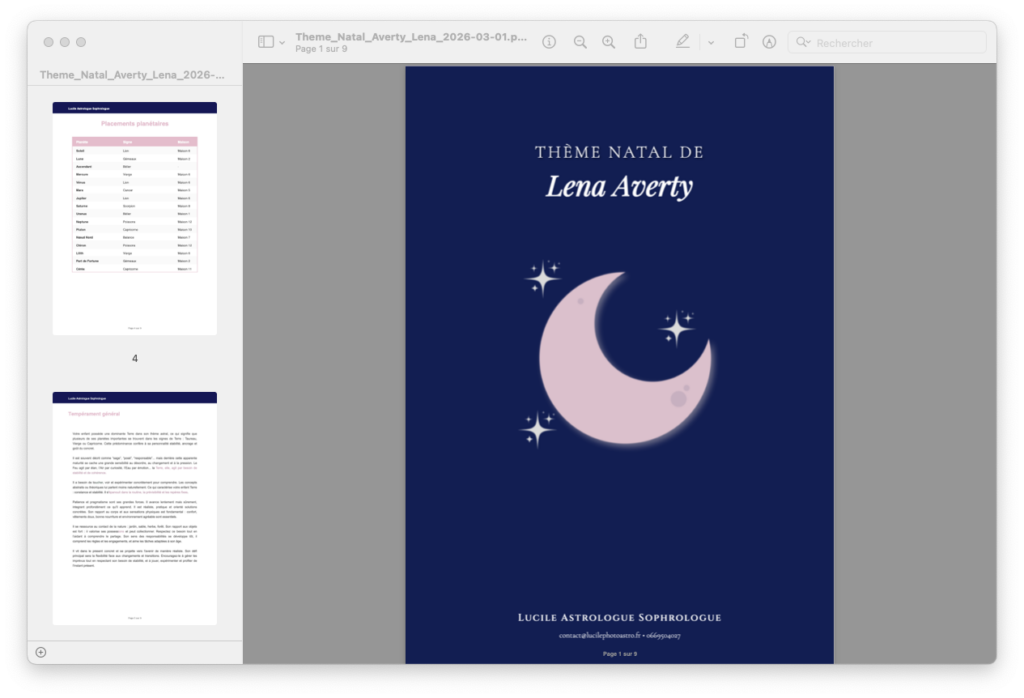
Task: Toggle the sidebar view button
Action: point(266,42)
